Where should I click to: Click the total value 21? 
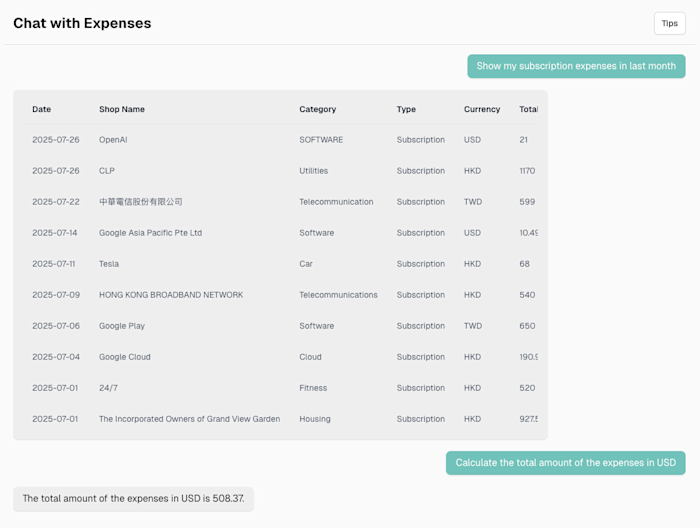(x=523, y=140)
